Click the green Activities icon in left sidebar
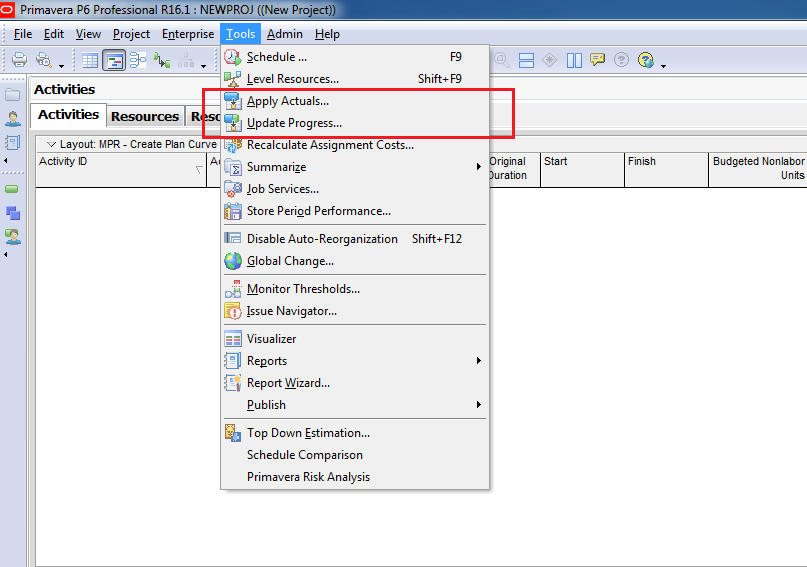Image resolution: width=807 pixels, height=567 pixels. pos(13,188)
